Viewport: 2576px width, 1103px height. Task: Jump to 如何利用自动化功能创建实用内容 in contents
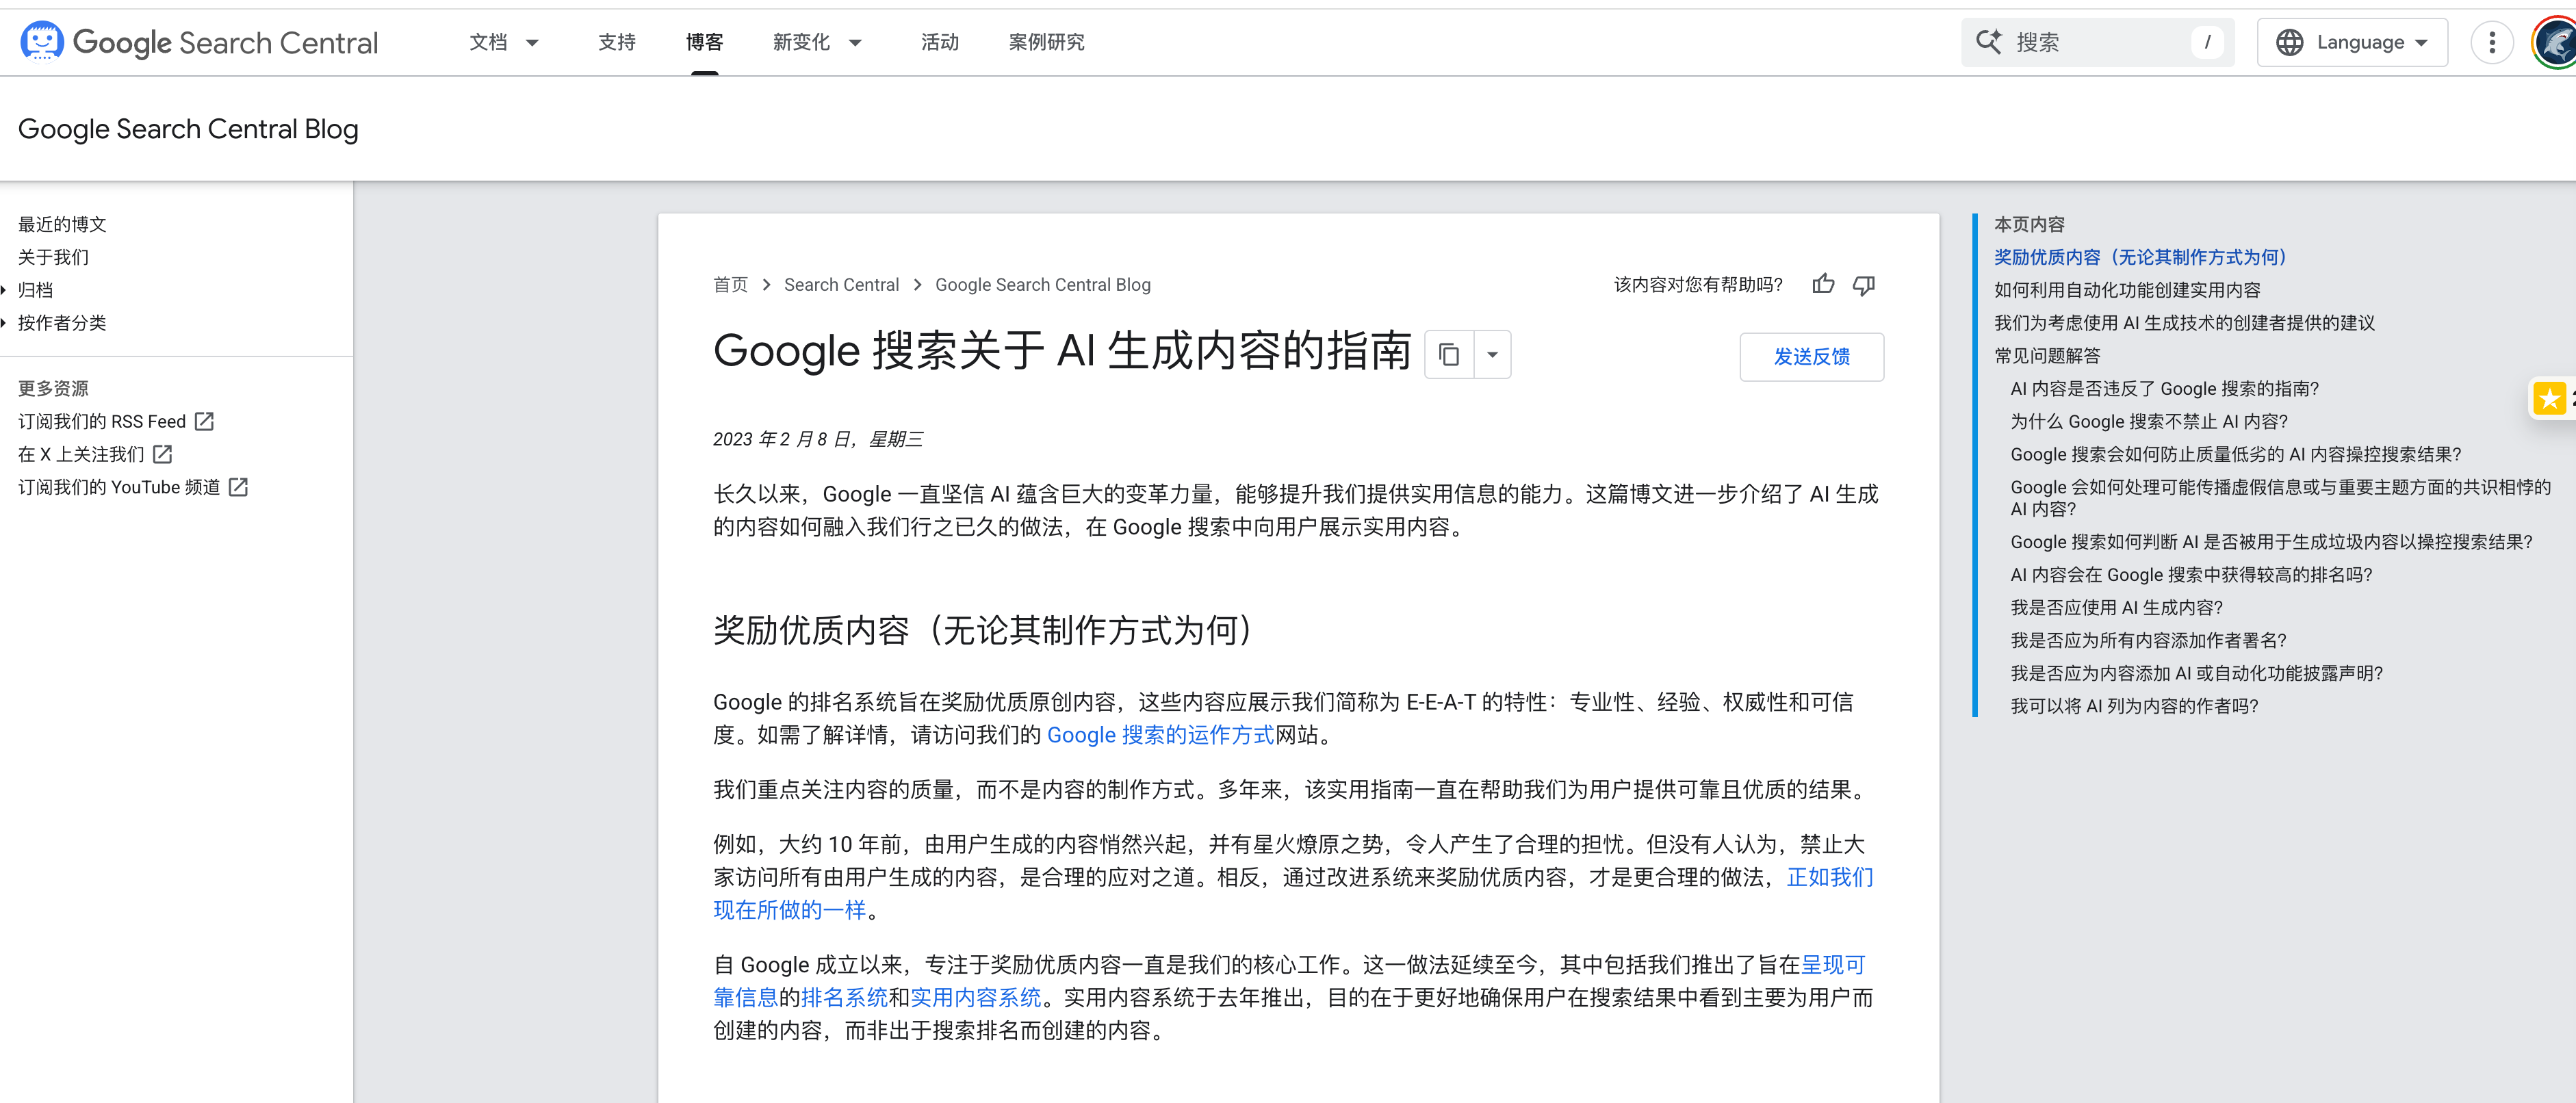point(2127,290)
